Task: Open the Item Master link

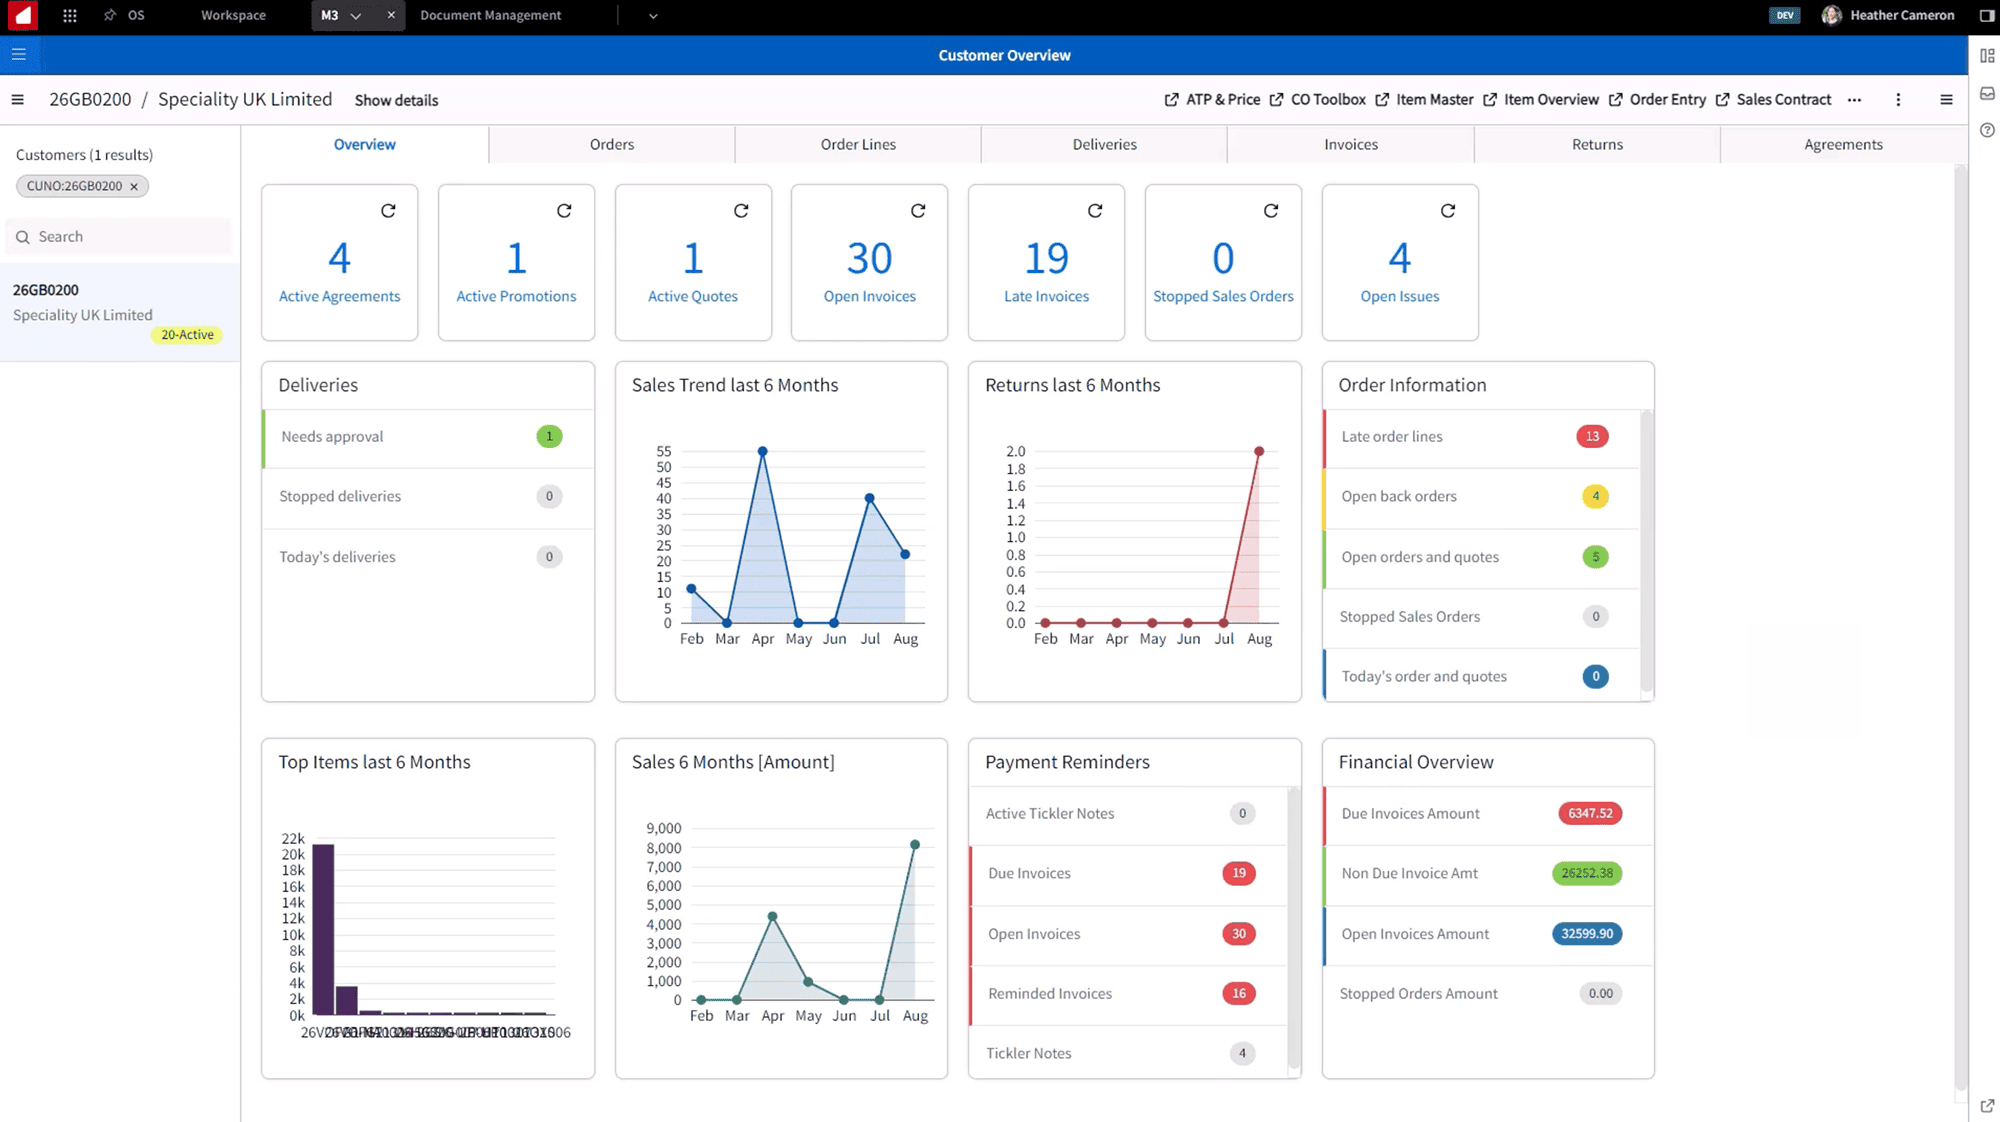Action: pos(1424,99)
